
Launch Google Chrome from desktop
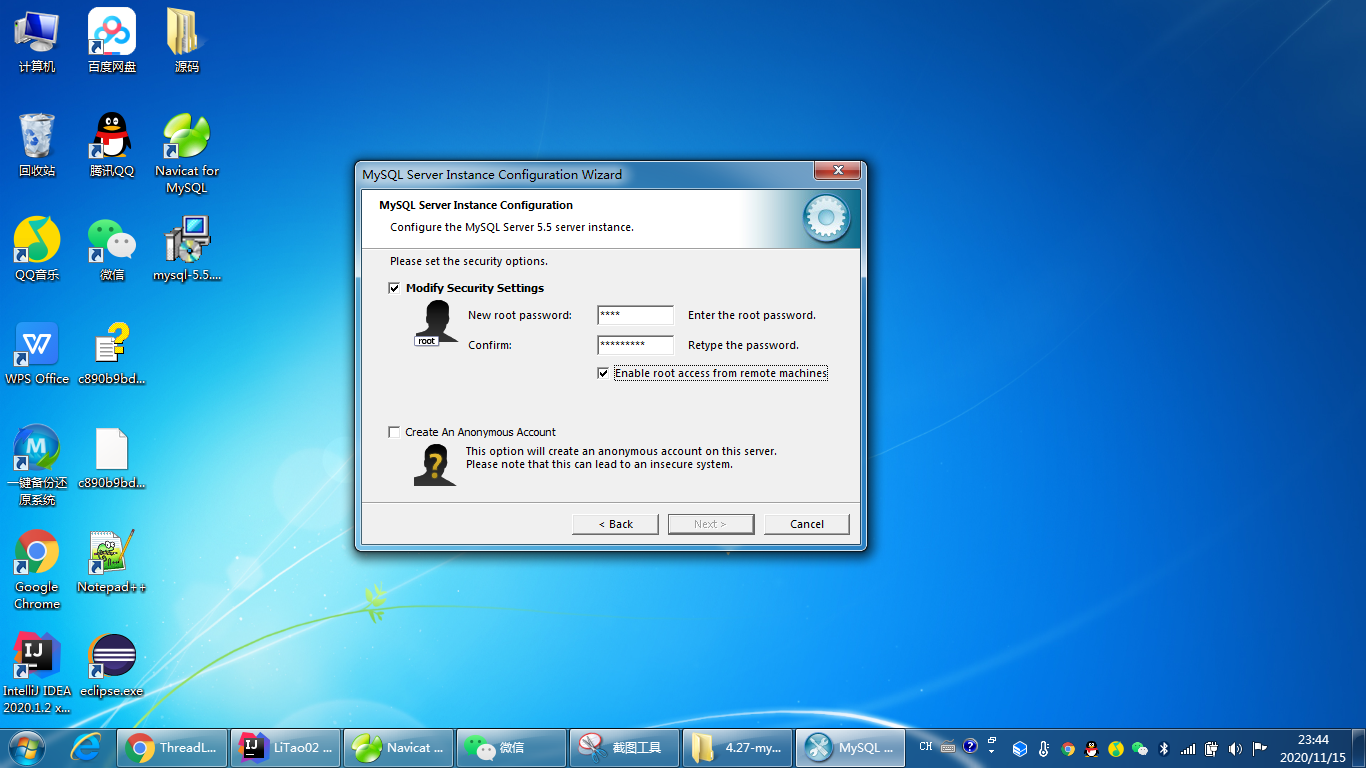(x=37, y=569)
